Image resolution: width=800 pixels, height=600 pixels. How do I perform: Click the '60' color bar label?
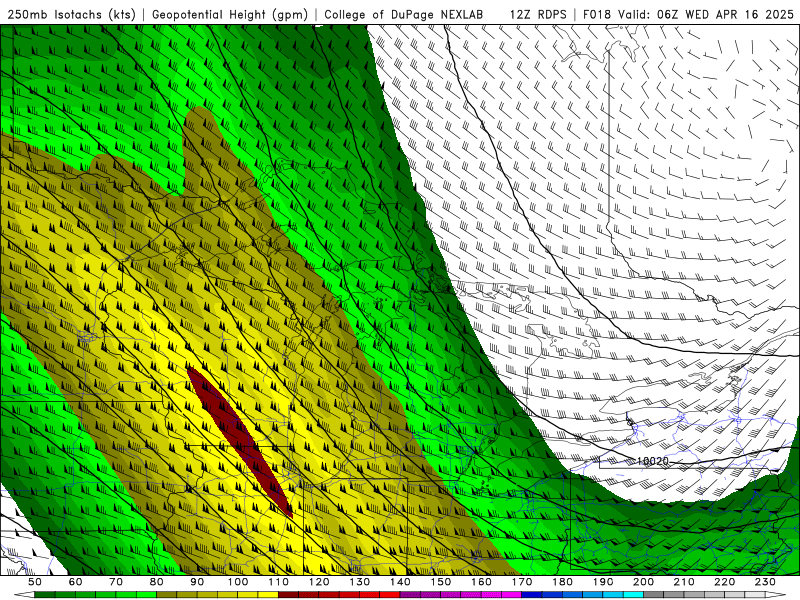click(75, 582)
